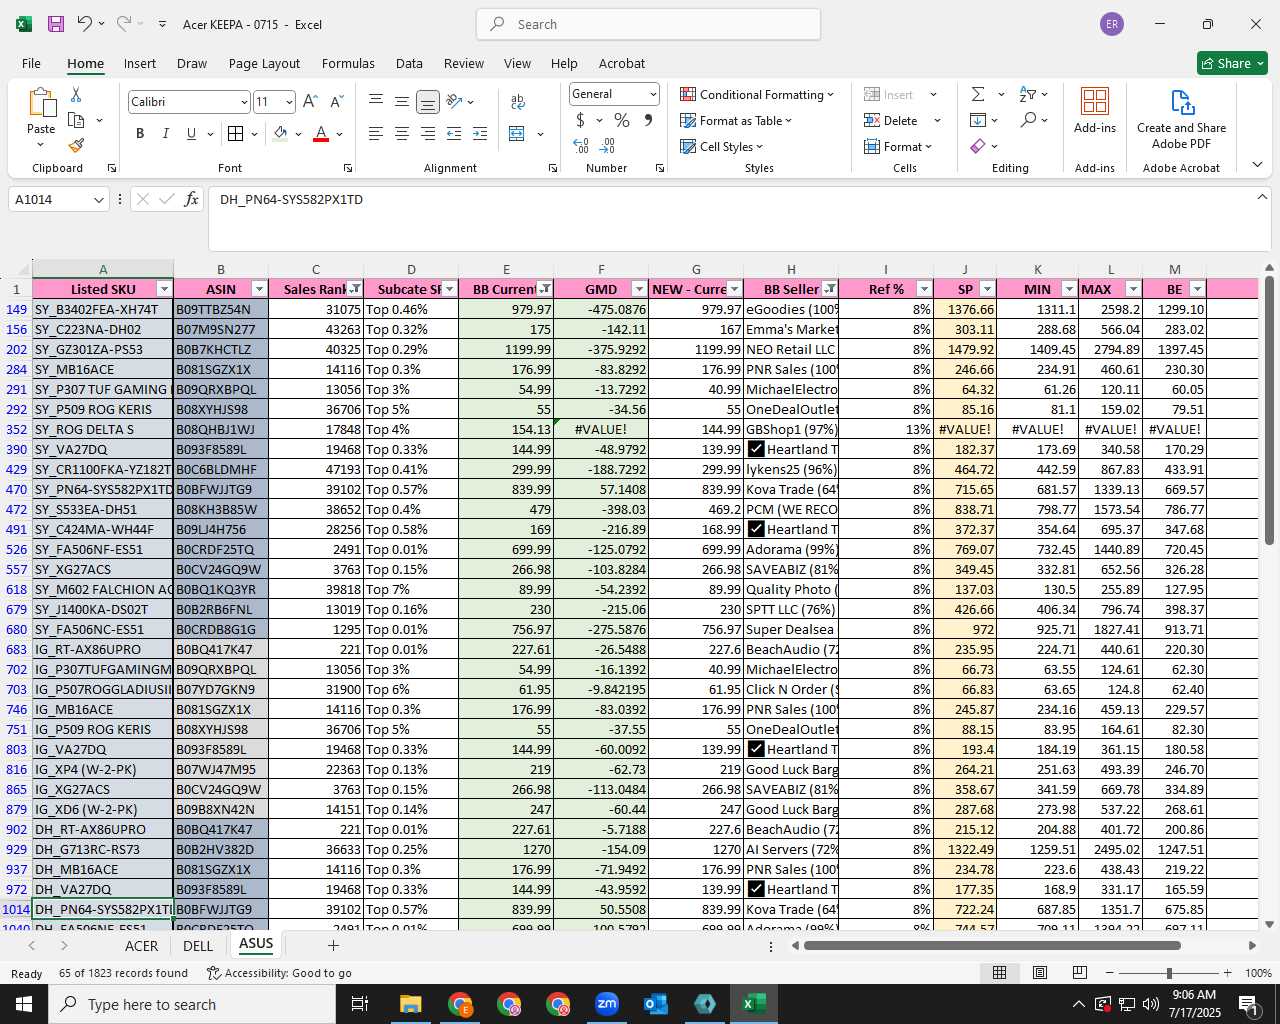Screen dimensions: 1280x1024
Task: Open the BB Seller filter dropdown
Action: point(829,289)
